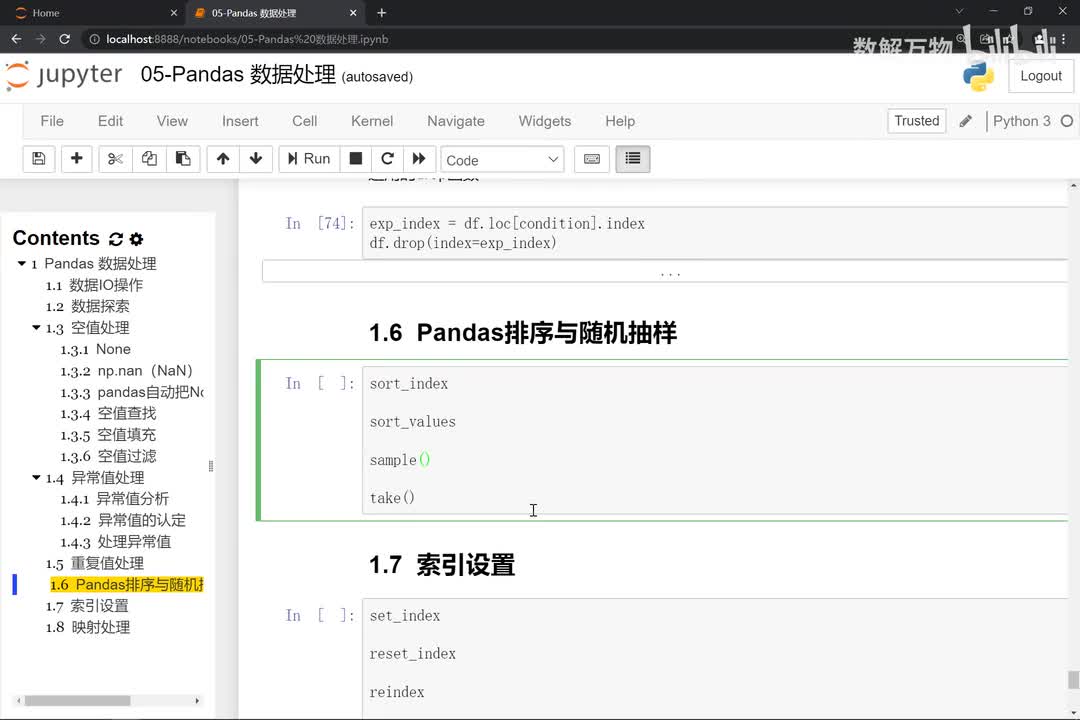Open the View menu
Screen dimensions: 1080x720
[172, 121]
